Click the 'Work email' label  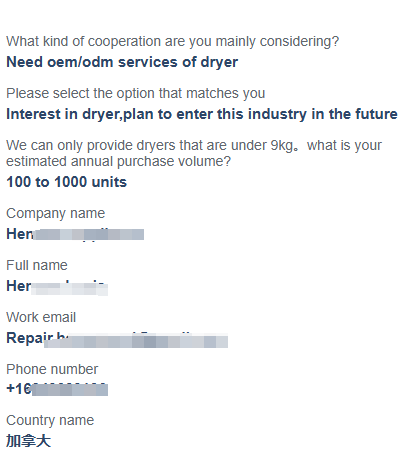[41, 318]
